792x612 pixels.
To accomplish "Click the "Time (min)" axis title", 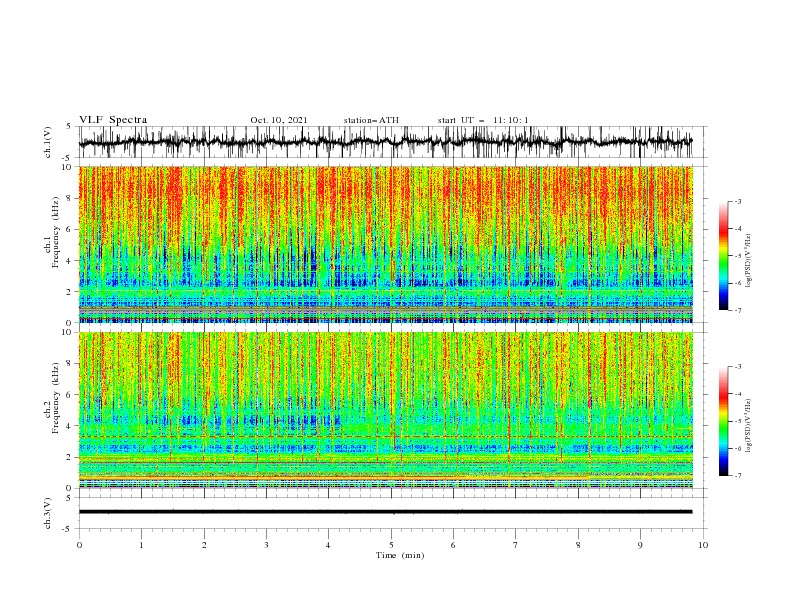I will [x=400, y=555].
